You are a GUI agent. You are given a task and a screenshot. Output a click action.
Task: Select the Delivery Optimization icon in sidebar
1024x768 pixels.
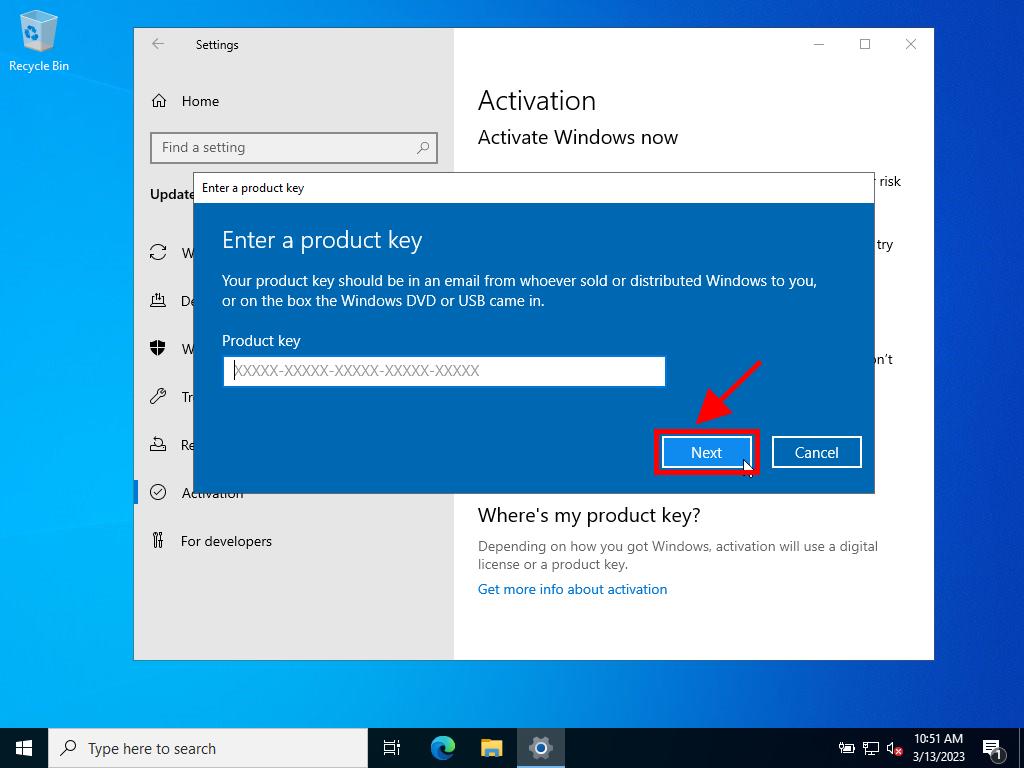point(158,300)
